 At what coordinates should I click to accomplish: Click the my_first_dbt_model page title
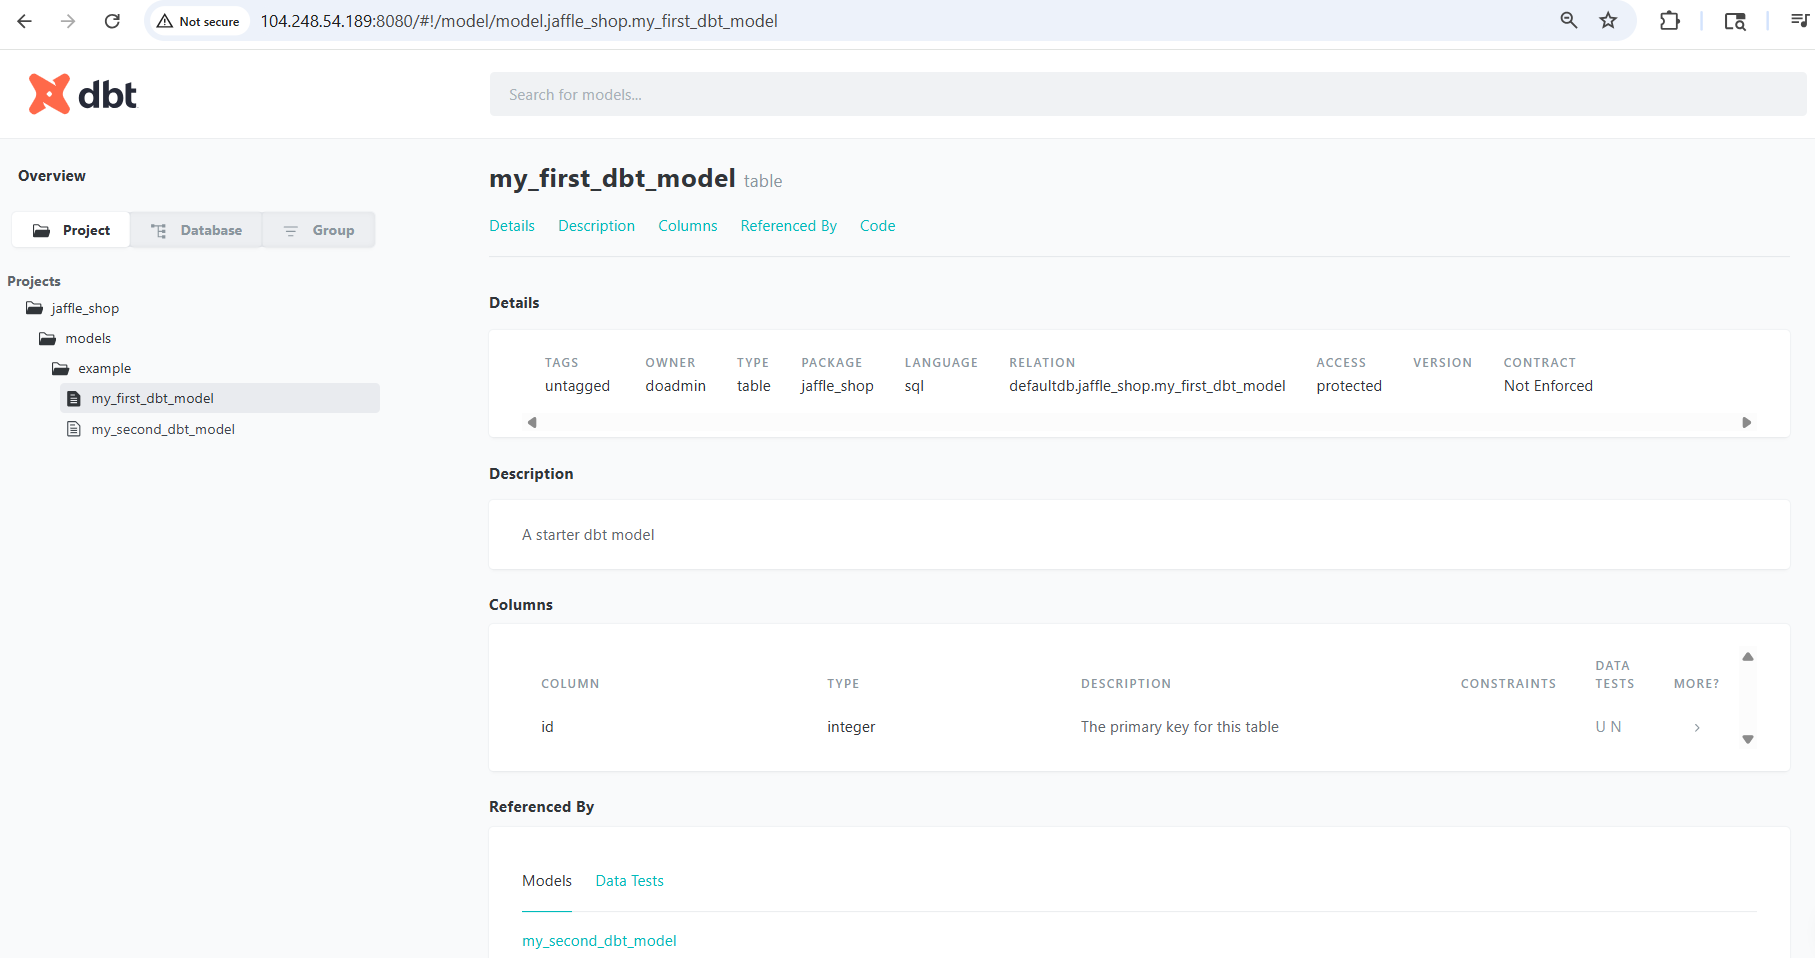coord(612,178)
